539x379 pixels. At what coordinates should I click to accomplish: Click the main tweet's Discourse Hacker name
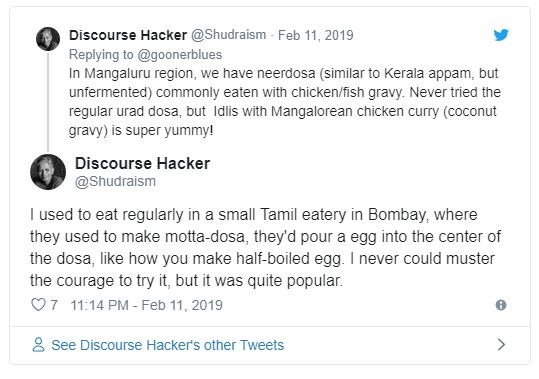pyautogui.click(x=142, y=163)
